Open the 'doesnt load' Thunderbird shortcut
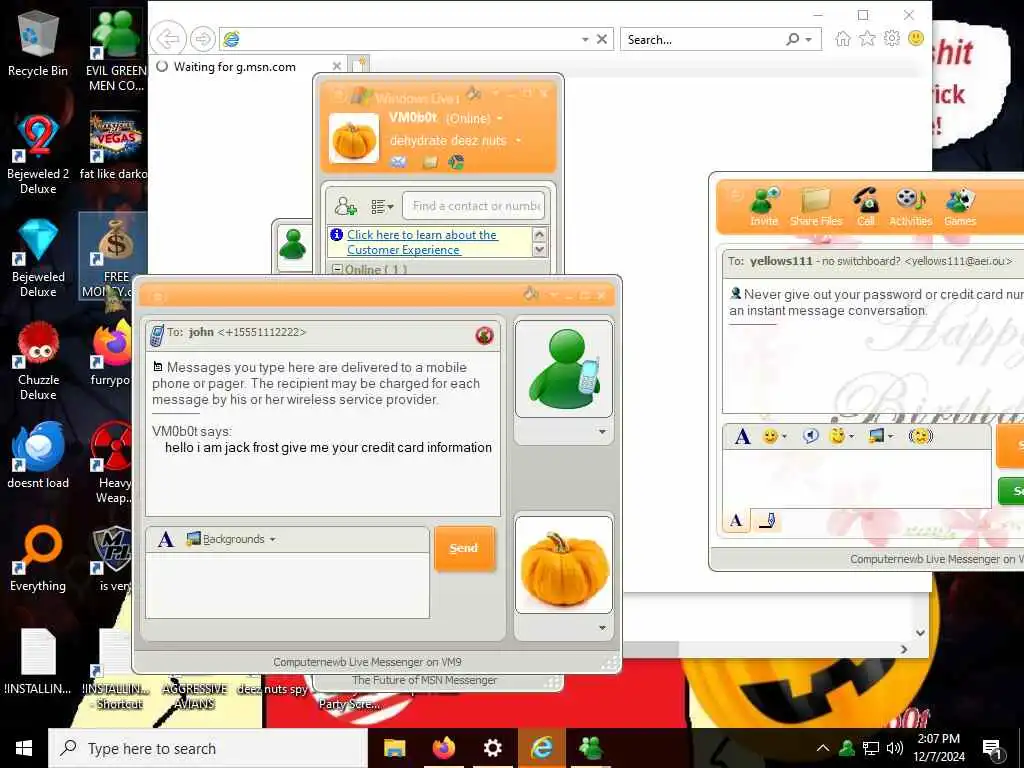 38,456
